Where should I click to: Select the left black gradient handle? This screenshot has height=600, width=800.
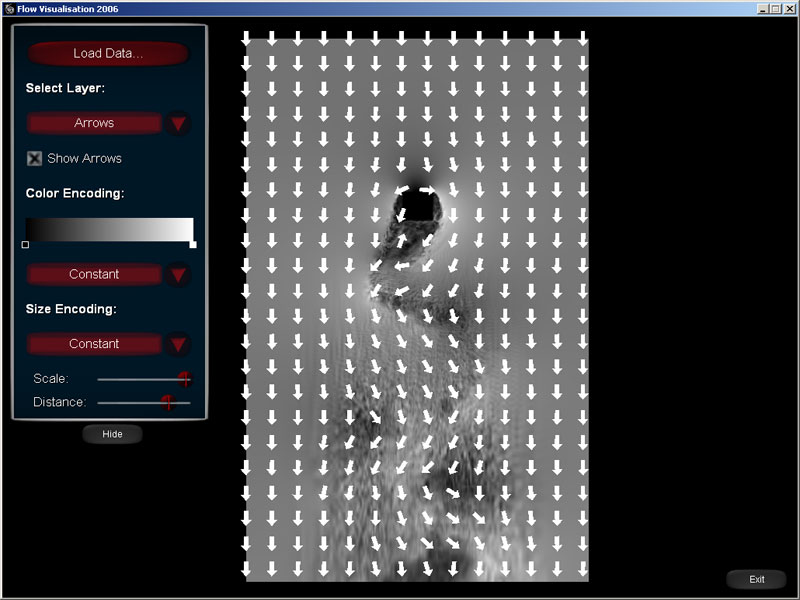pyautogui.click(x=26, y=245)
